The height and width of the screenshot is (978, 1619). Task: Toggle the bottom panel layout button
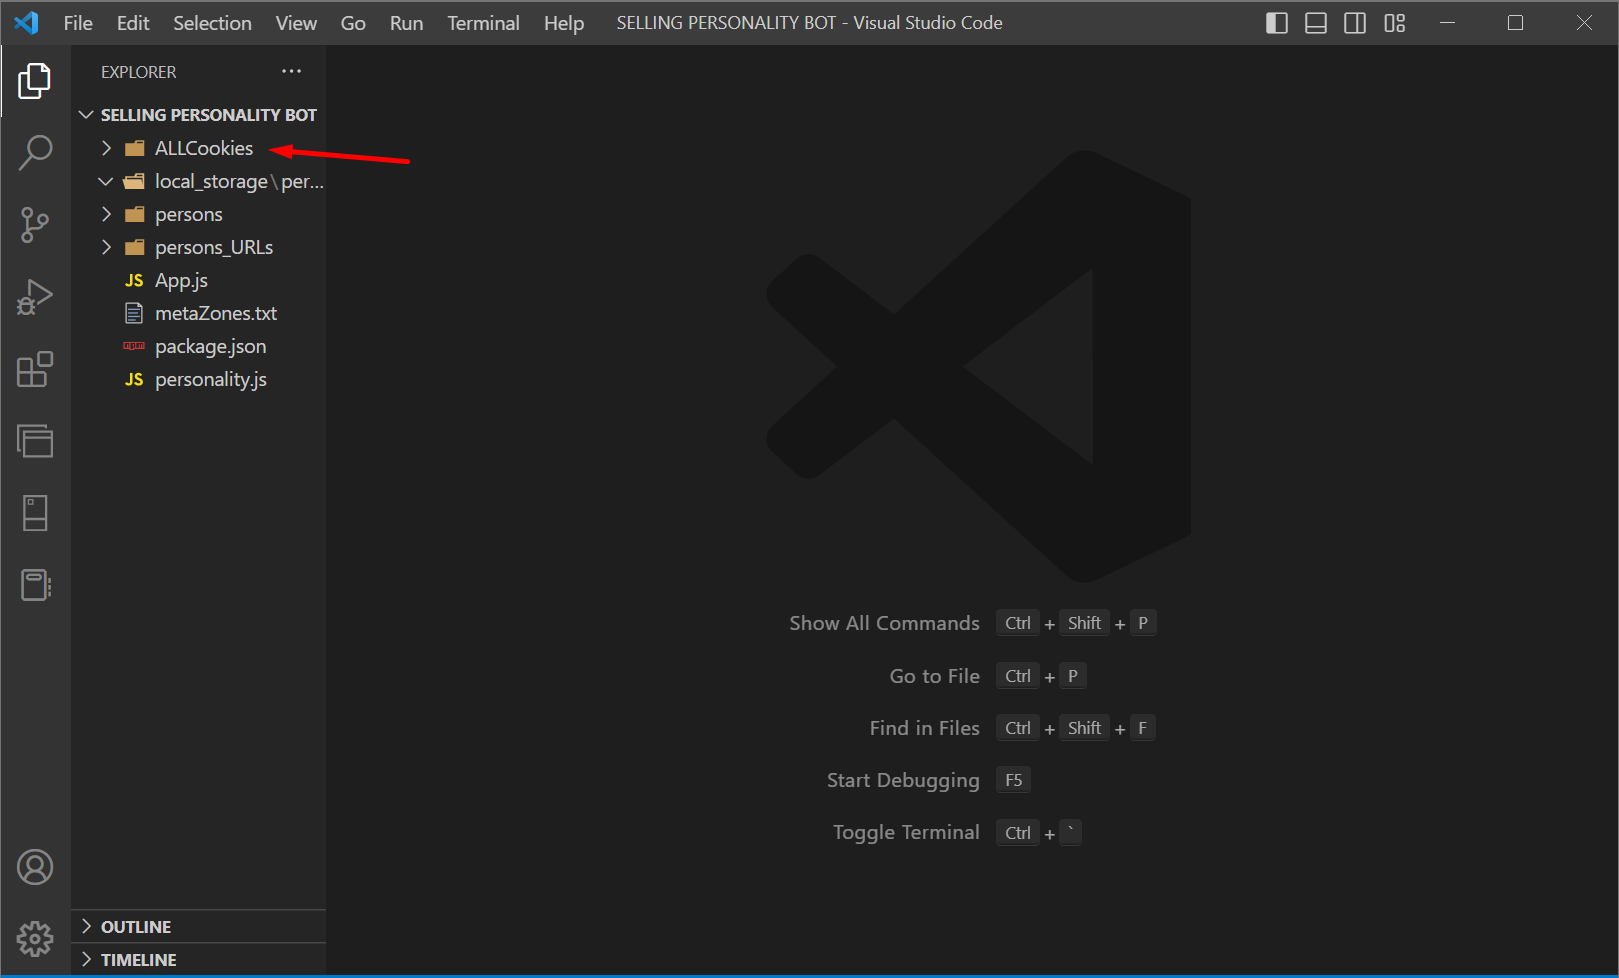[x=1316, y=23]
